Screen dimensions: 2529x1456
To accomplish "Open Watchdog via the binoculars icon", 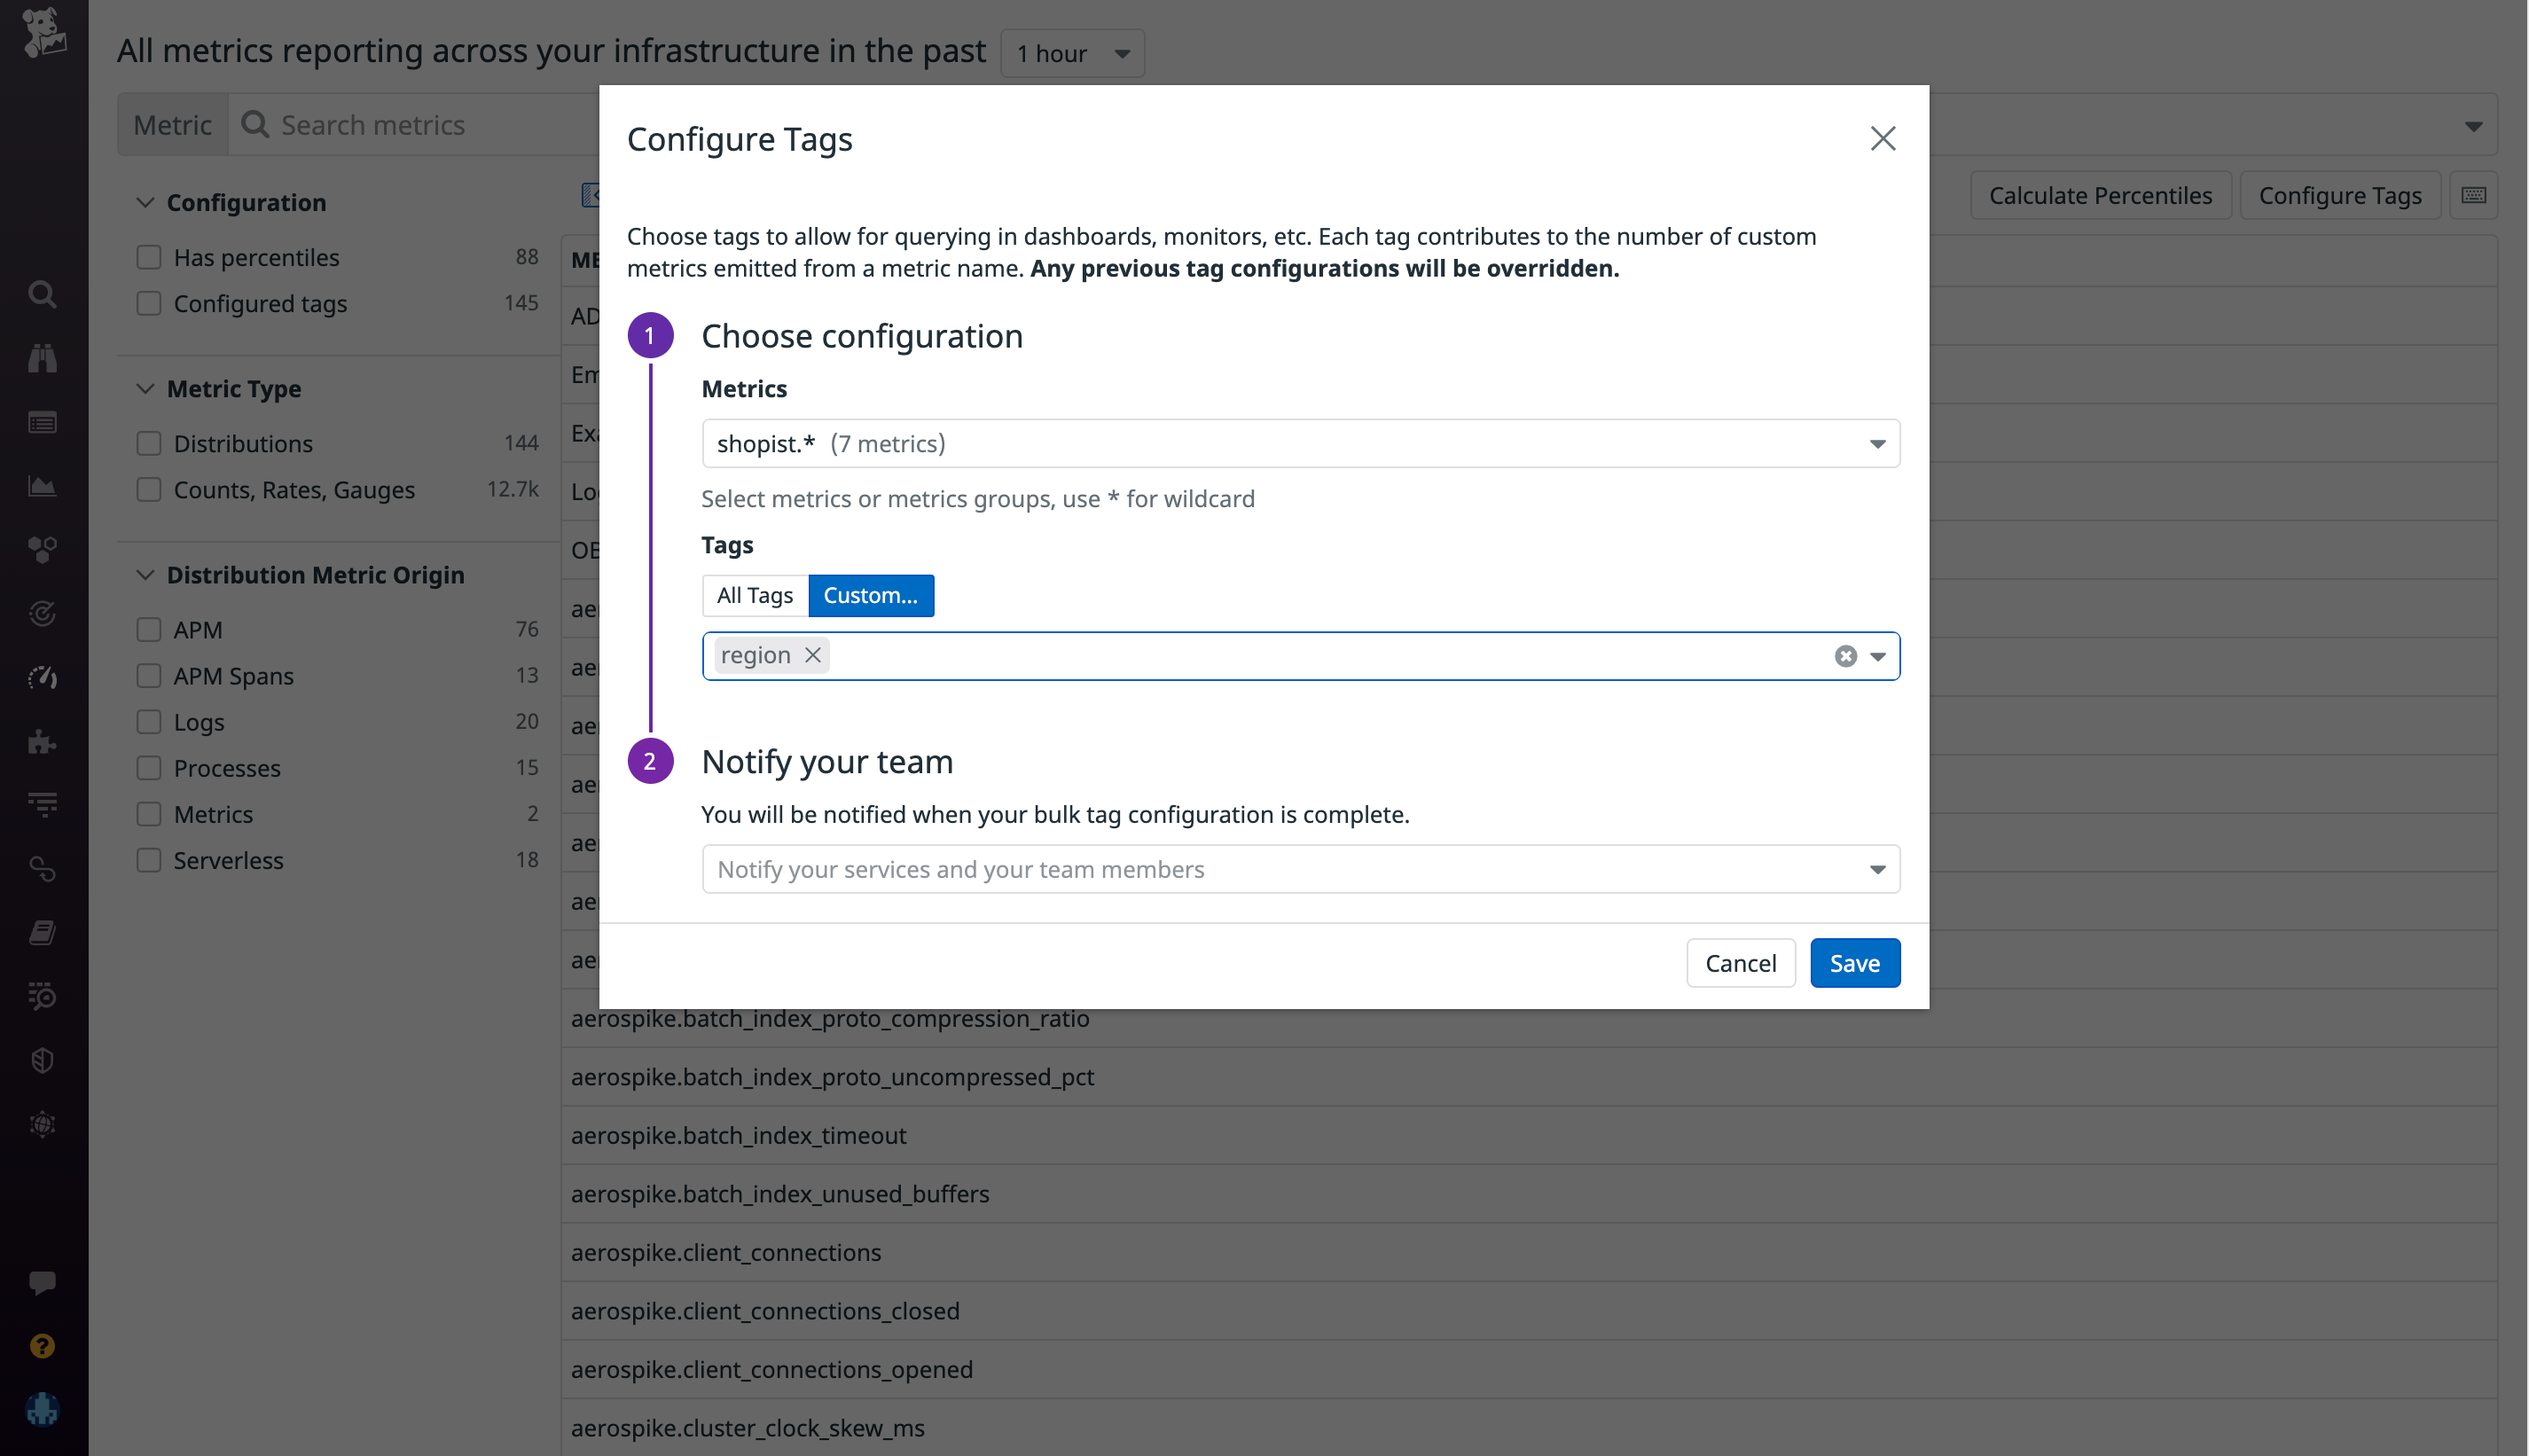I will coord(42,357).
